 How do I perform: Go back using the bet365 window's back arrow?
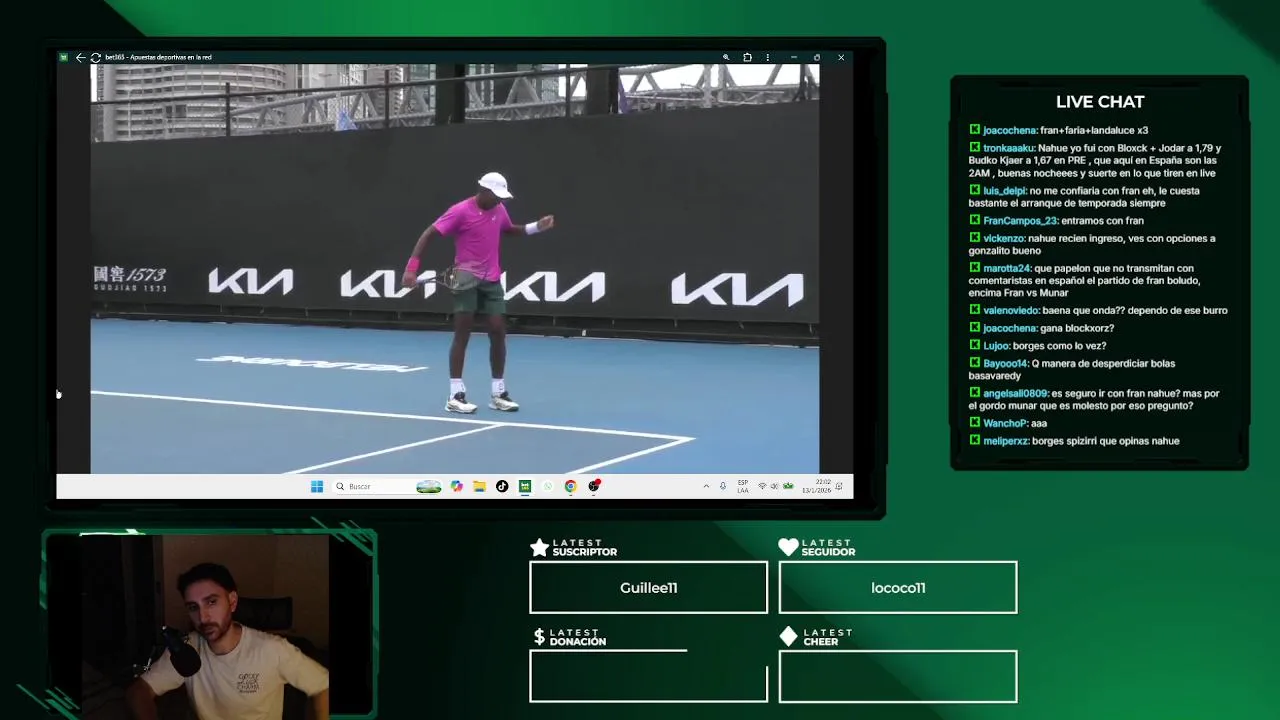[x=80, y=57]
